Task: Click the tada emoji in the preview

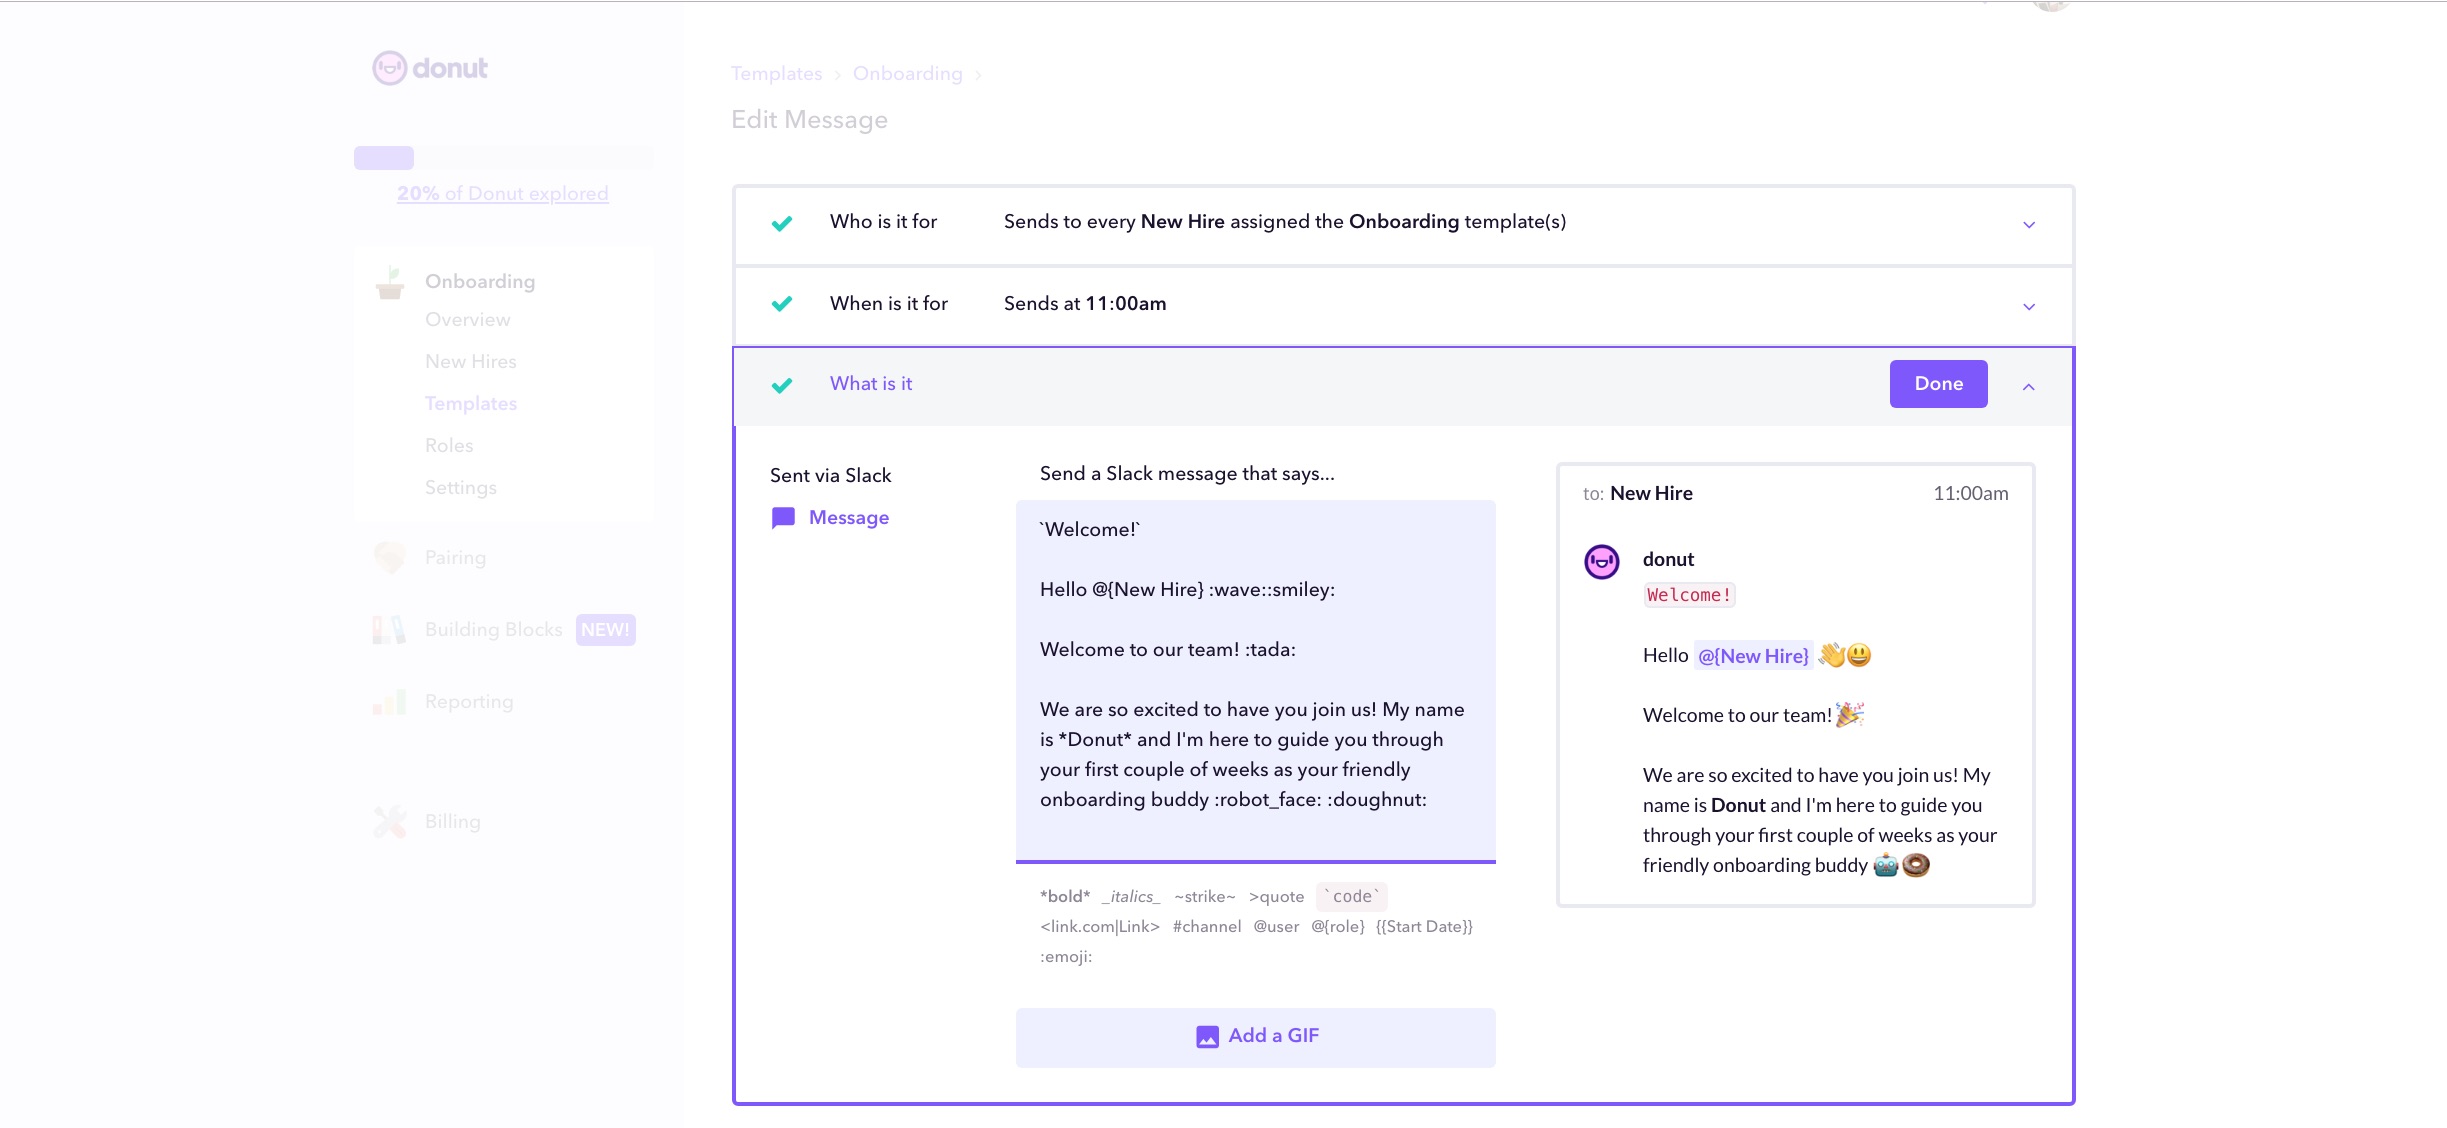Action: 1850,714
